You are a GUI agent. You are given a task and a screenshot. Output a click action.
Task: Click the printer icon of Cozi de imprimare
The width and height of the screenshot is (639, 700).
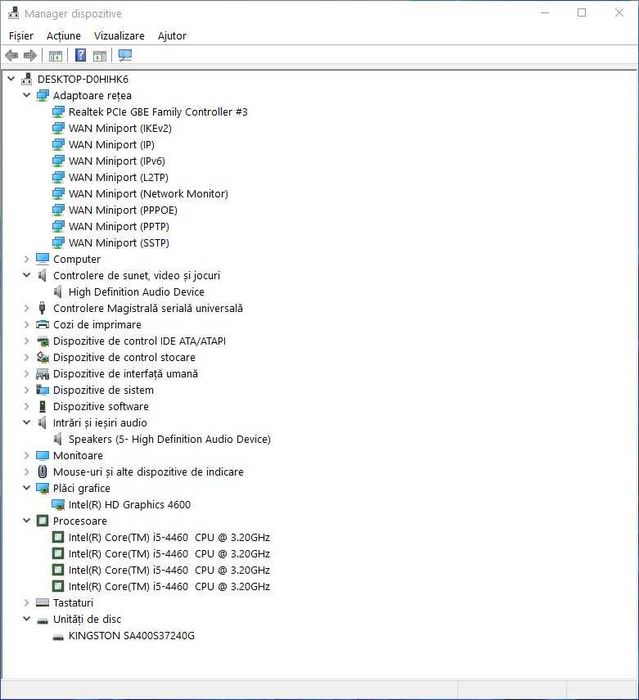coord(42,325)
